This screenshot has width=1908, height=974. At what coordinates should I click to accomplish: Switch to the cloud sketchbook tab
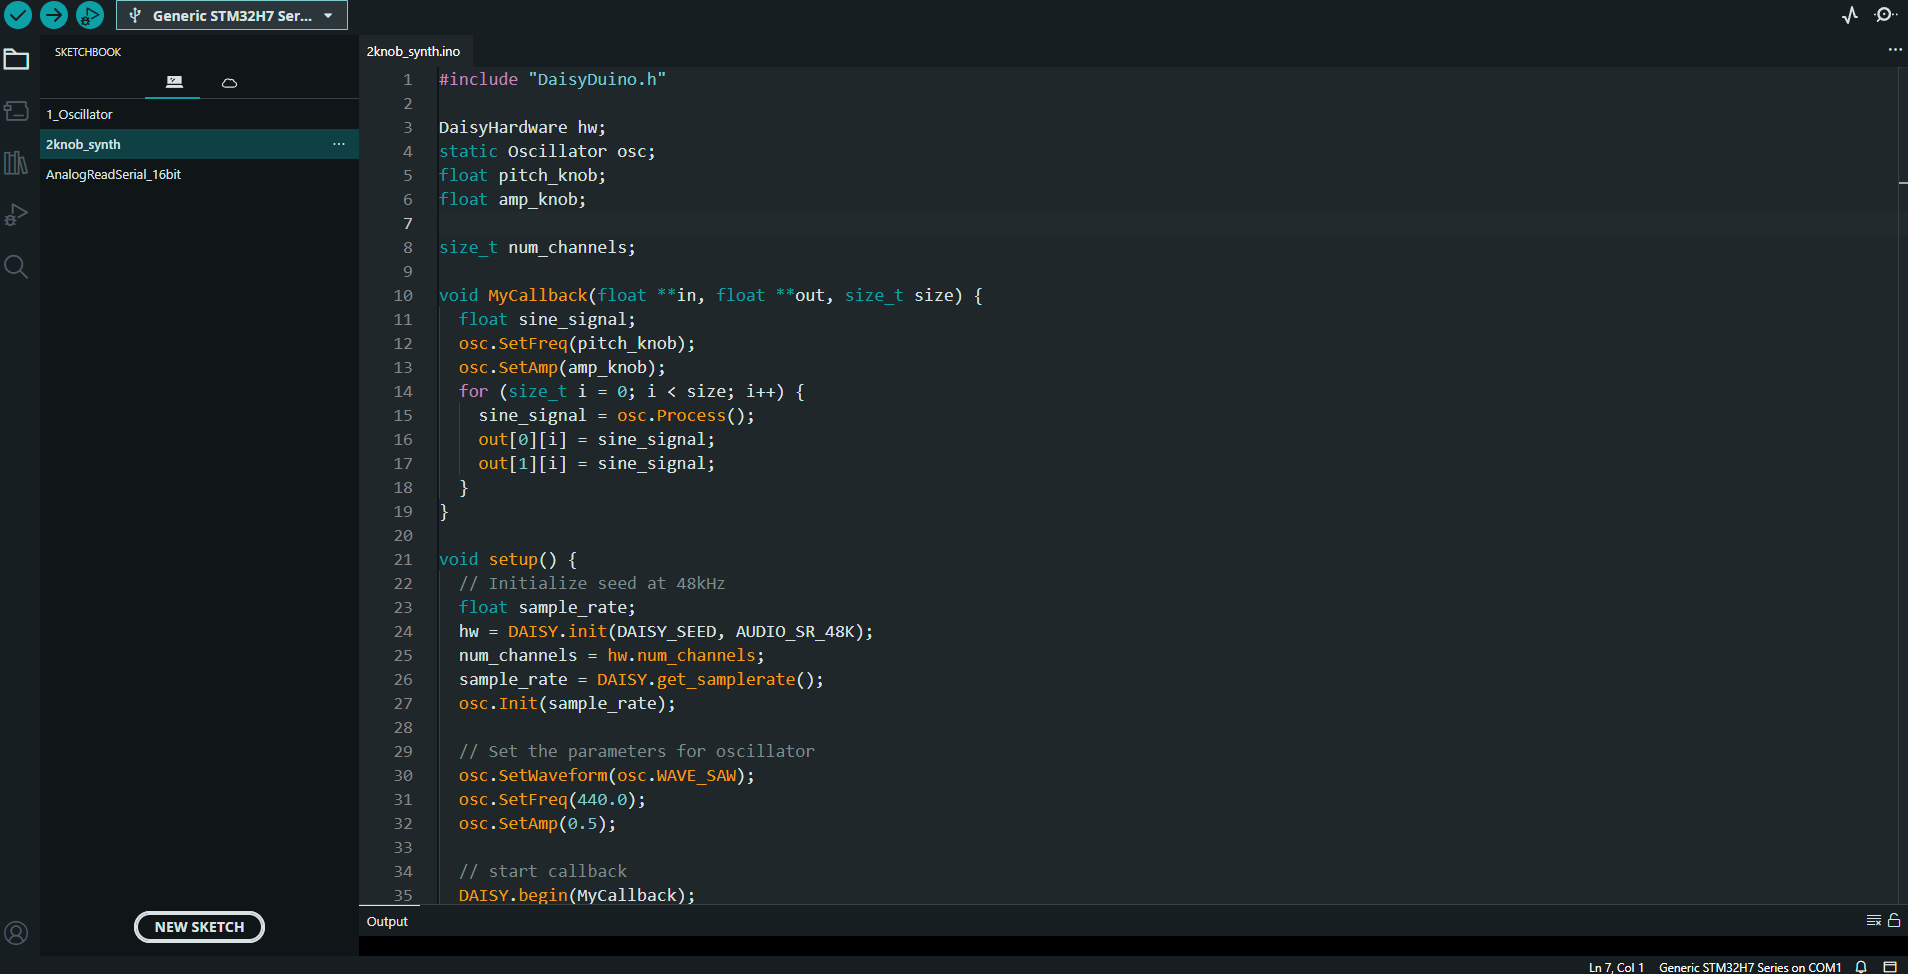(229, 82)
